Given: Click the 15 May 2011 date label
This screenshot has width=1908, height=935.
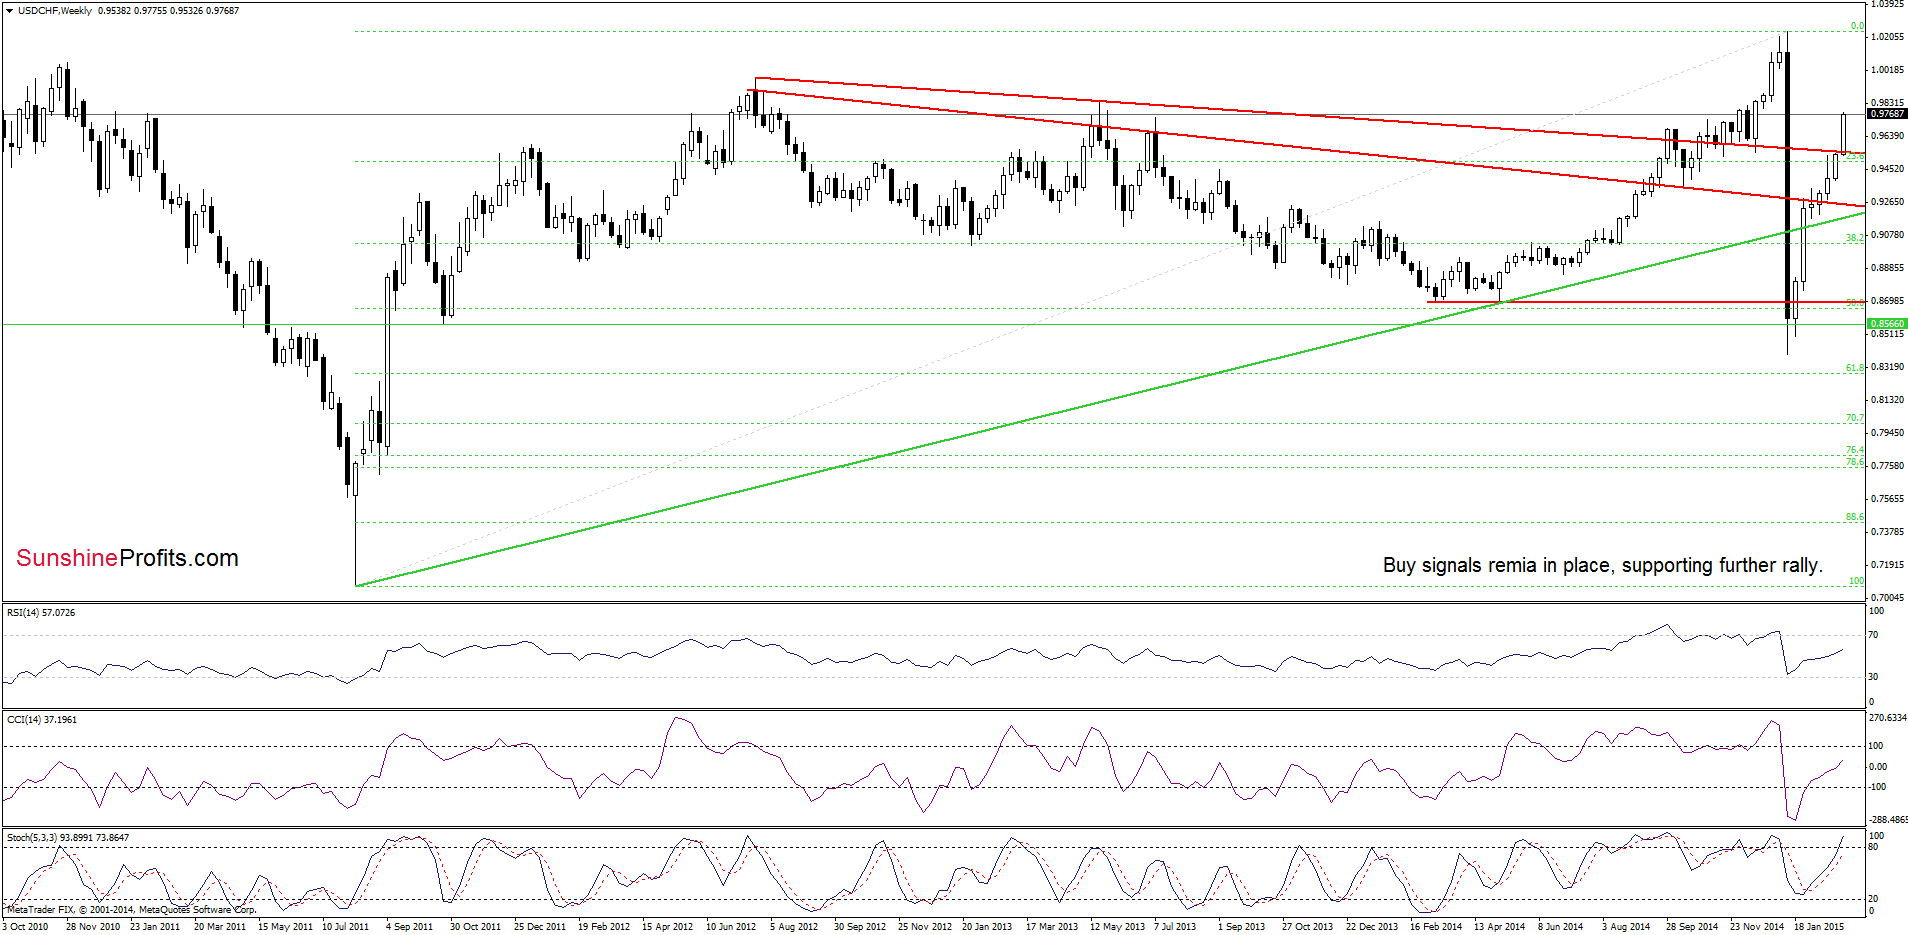Looking at the screenshot, I should pos(284,927).
